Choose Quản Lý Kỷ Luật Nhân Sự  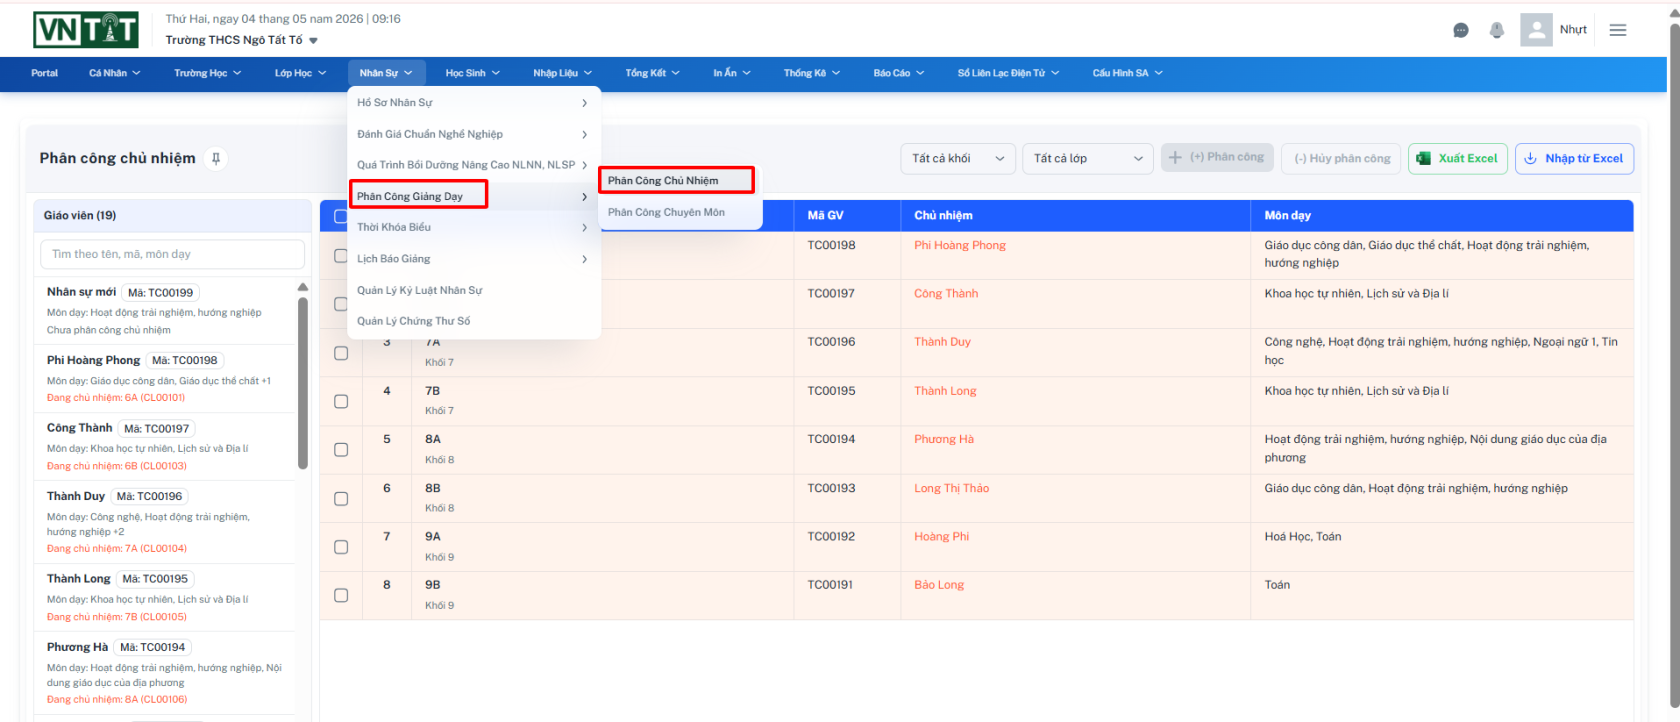(x=473, y=290)
